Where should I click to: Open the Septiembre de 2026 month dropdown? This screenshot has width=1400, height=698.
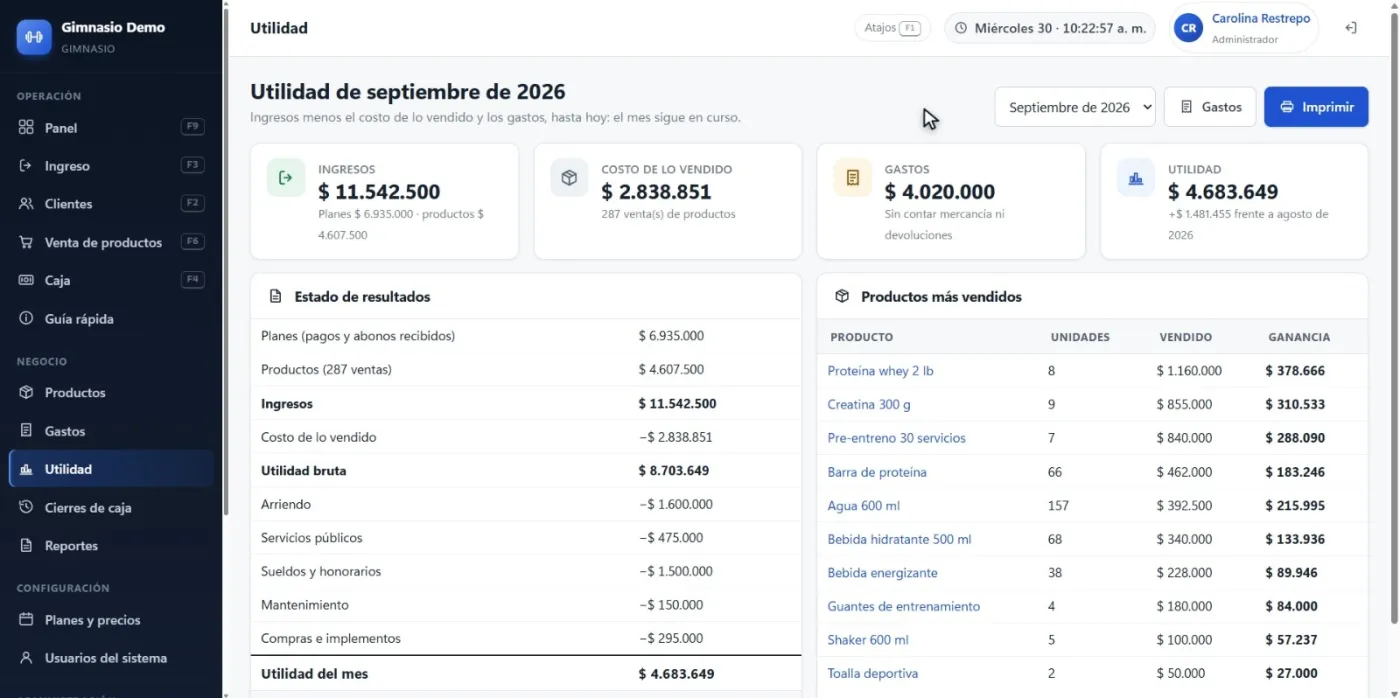point(1075,107)
